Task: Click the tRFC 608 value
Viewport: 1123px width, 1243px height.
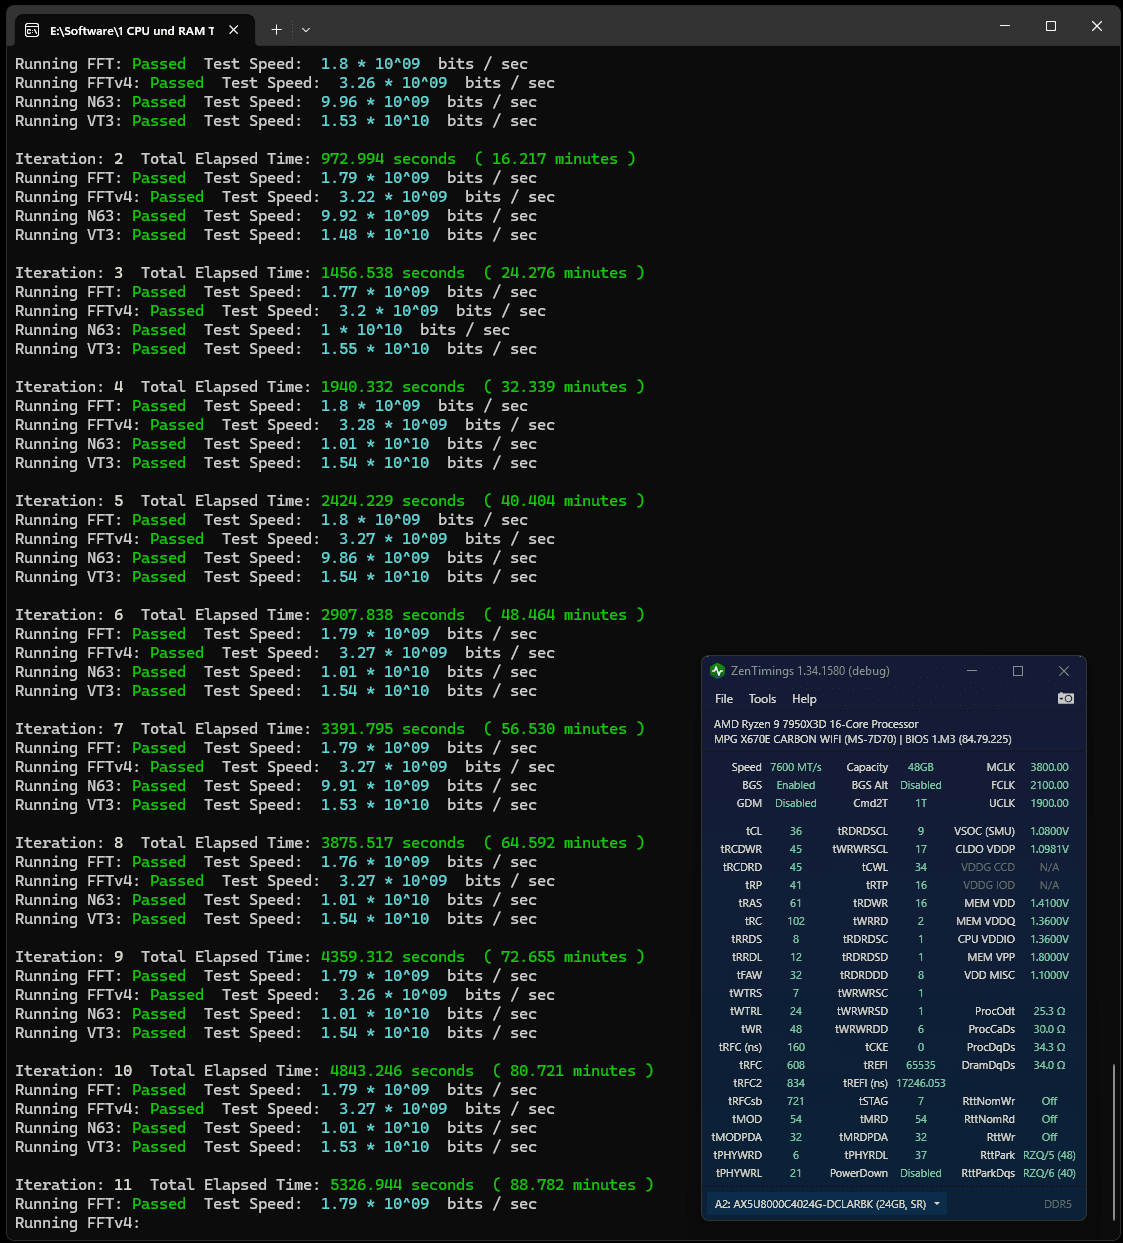Action: click(x=796, y=1065)
